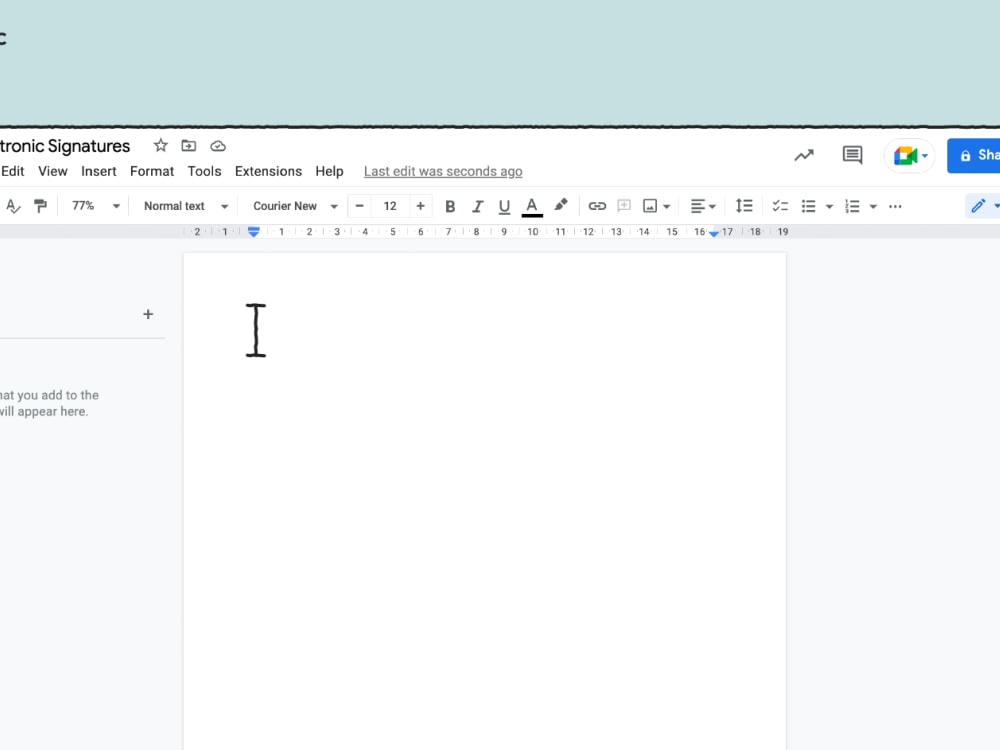Click the left indent marker on ruler
Image resolution: width=1000 pixels, height=750 pixels.
[x=254, y=232]
